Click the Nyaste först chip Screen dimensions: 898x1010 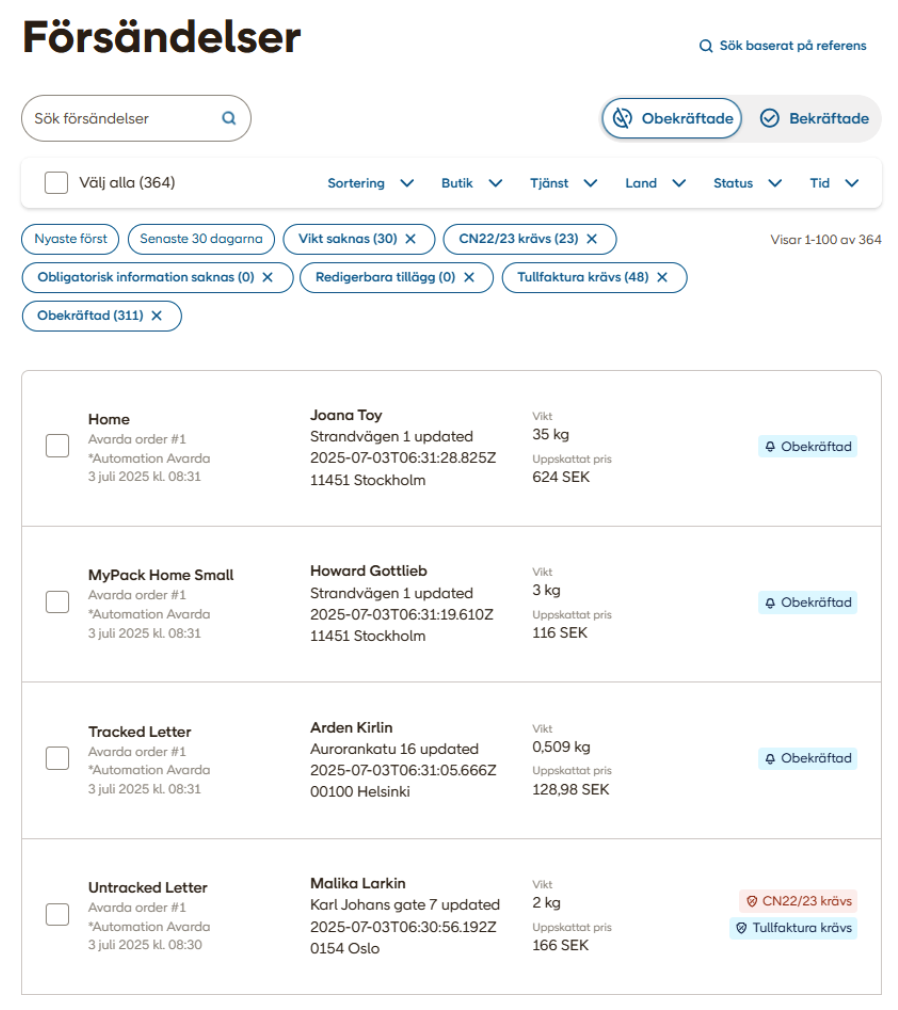tap(70, 239)
